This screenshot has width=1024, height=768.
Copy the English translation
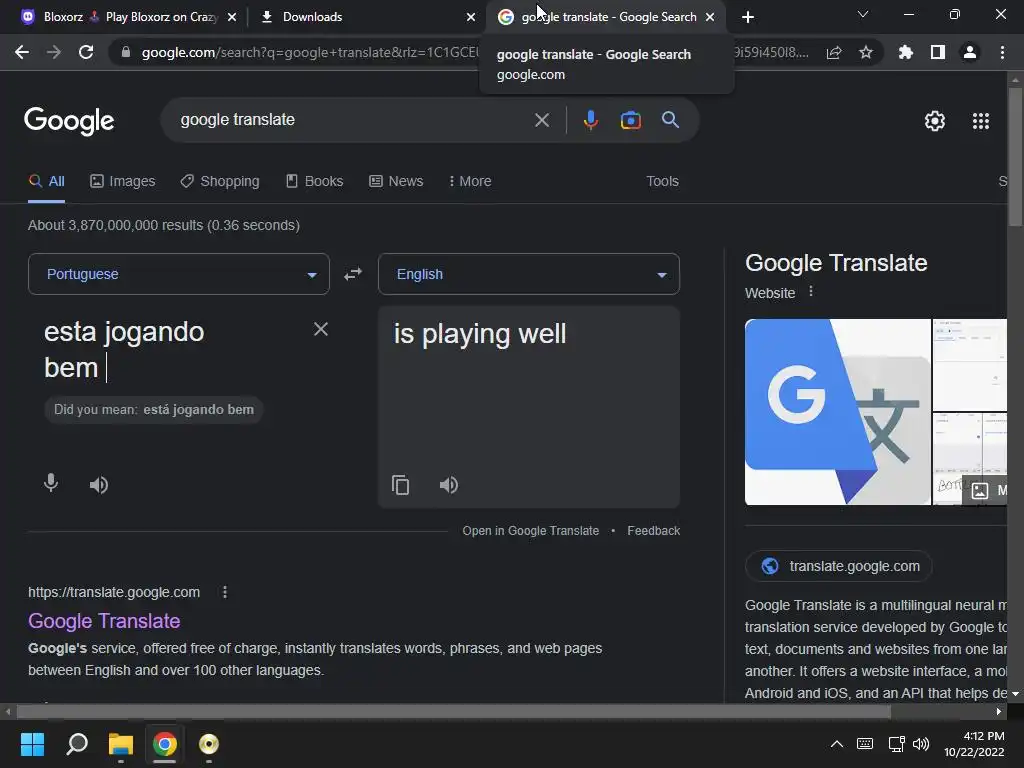pyautogui.click(x=400, y=485)
